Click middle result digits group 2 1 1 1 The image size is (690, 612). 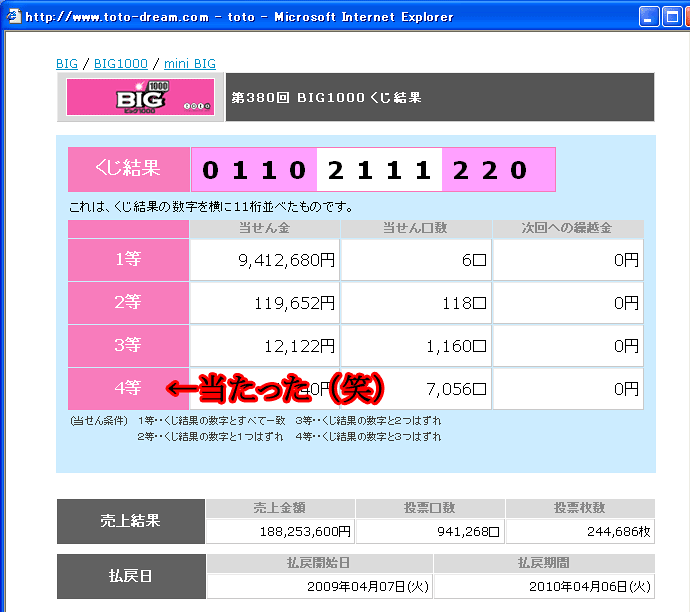[x=379, y=170]
